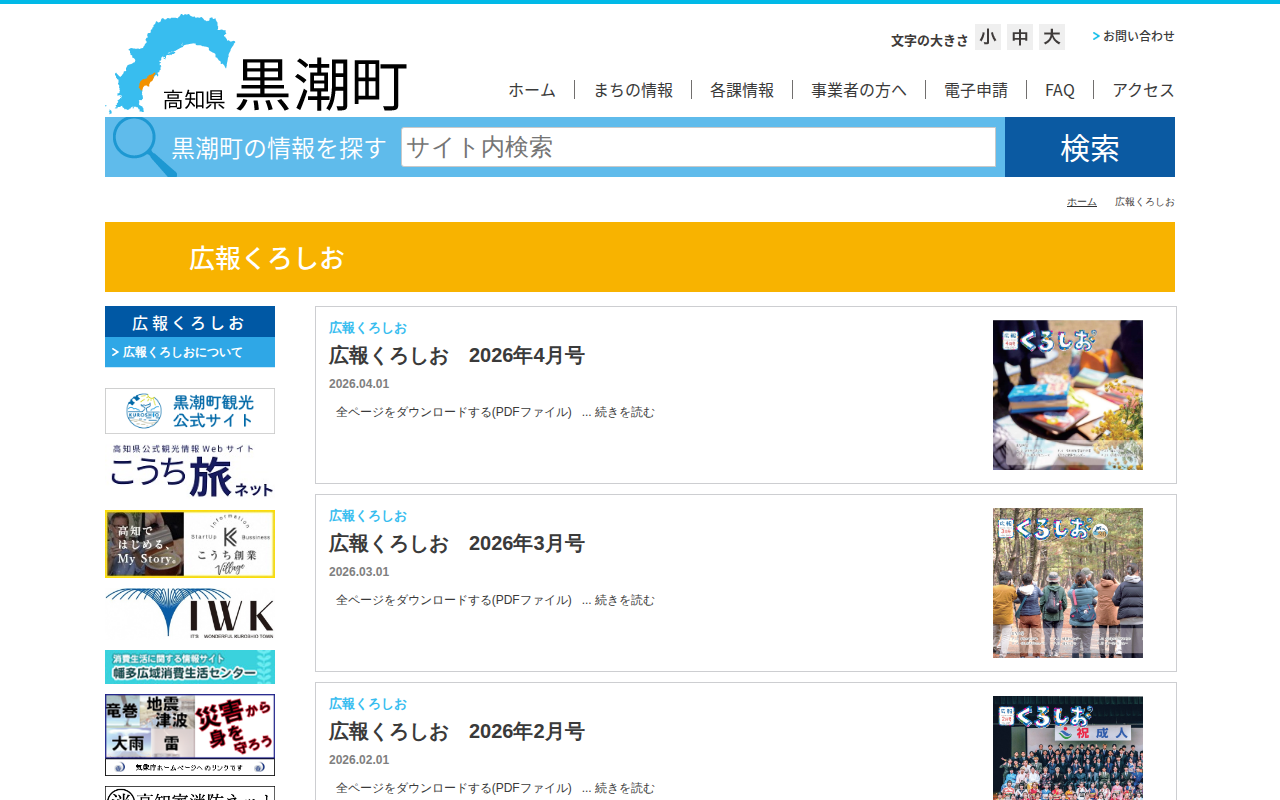The height and width of the screenshot is (800, 1280).
Task: Open FAQ menu item
Action: pyautogui.click(x=1060, y=90)
